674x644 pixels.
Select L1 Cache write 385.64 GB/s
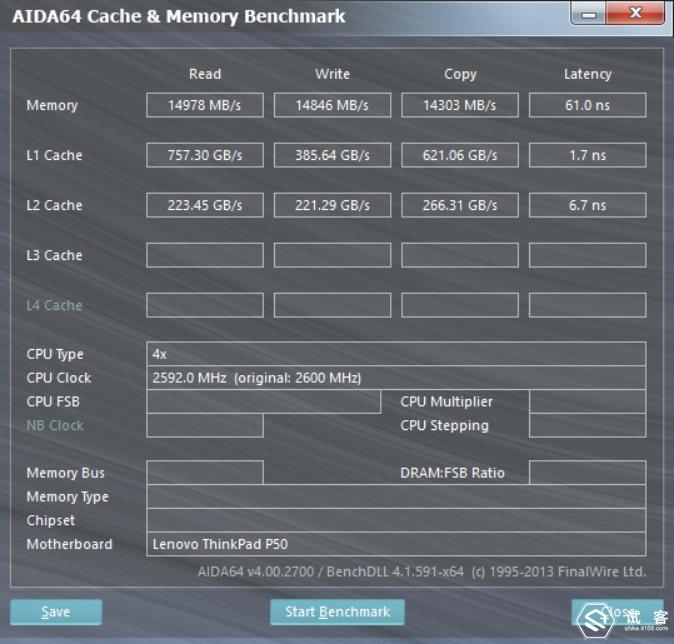click(332, 155)
